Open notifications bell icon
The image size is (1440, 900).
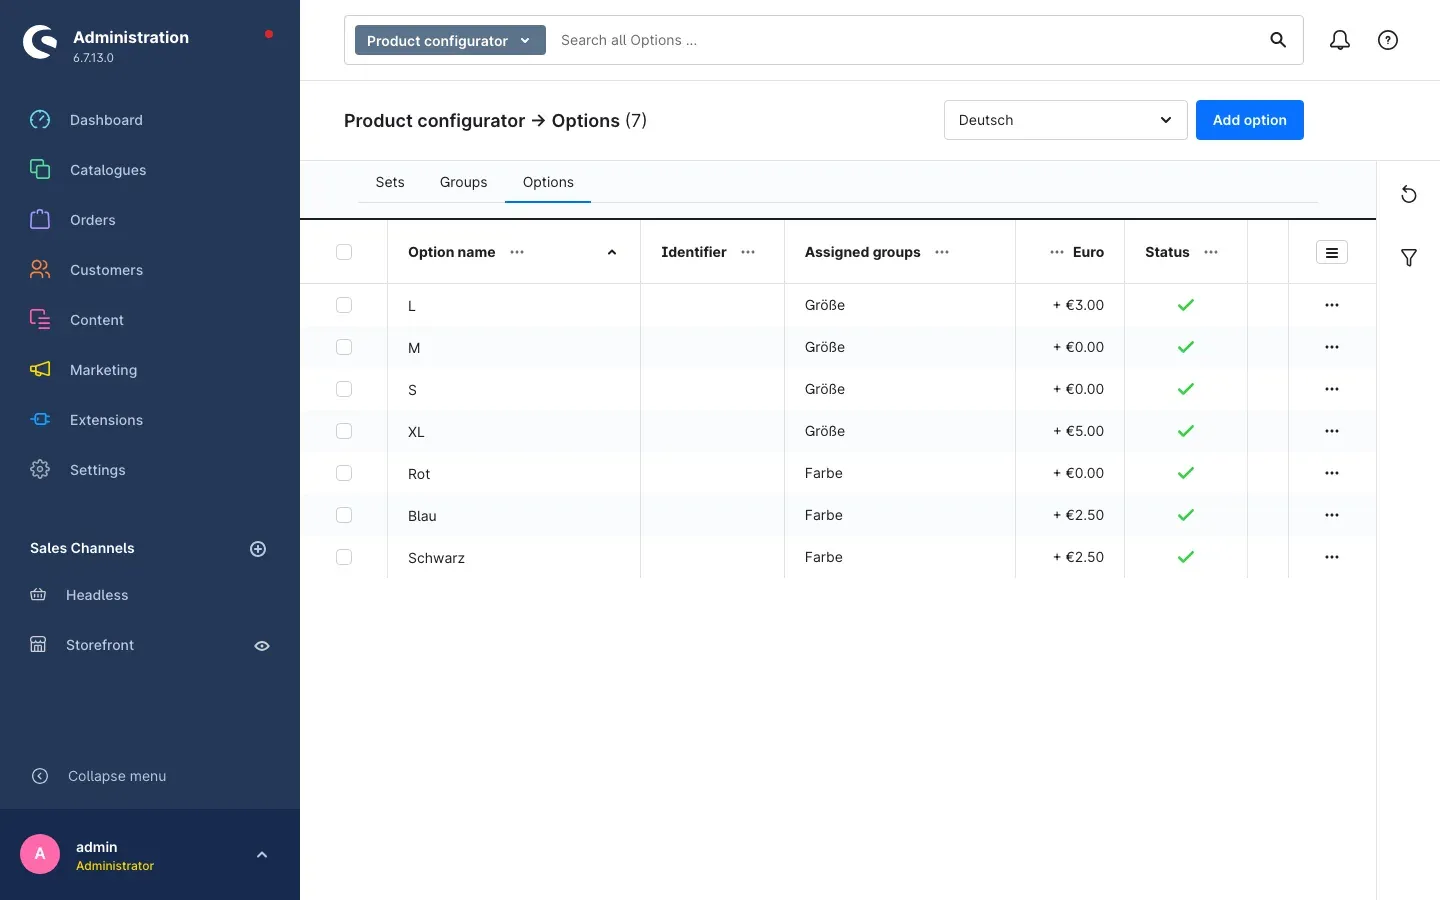[x=1340, y=40]
